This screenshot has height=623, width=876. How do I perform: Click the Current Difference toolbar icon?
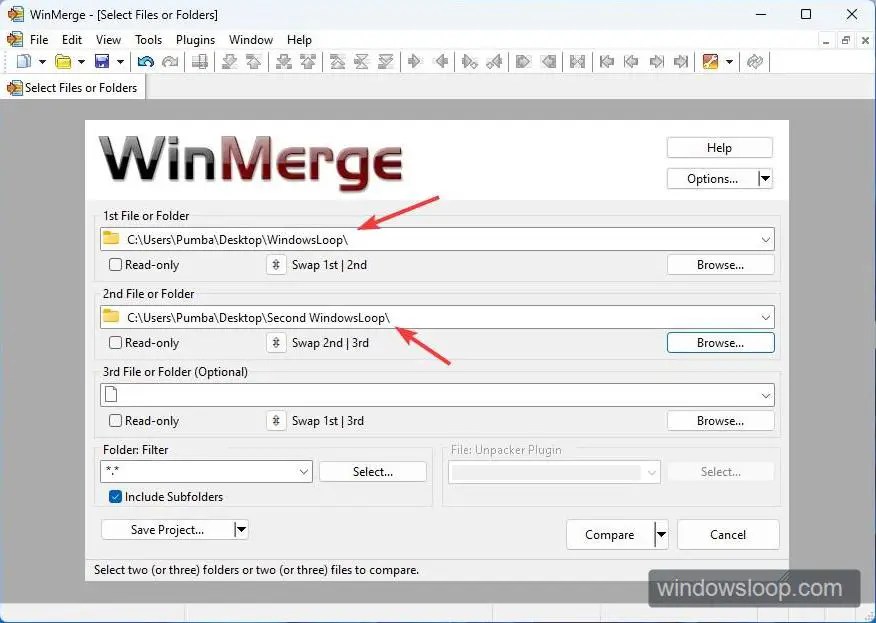tap(361, 61)
